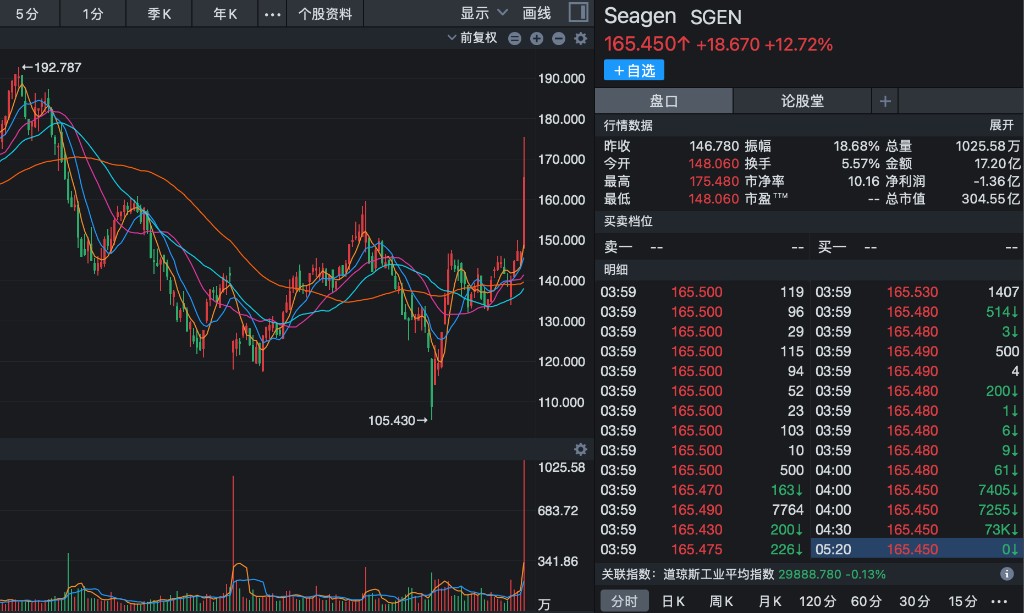Open the 前复权 adjustment dropdown

[471, 39]
